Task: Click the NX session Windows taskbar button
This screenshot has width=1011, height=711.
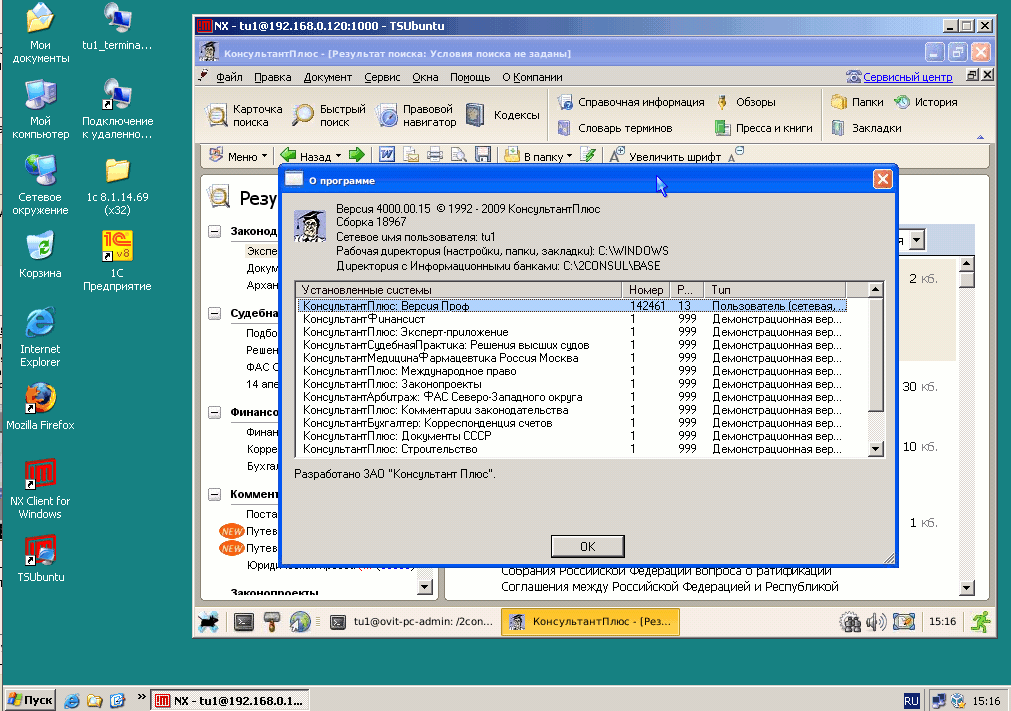Action: pyautogui.click(x=230, y=701)
